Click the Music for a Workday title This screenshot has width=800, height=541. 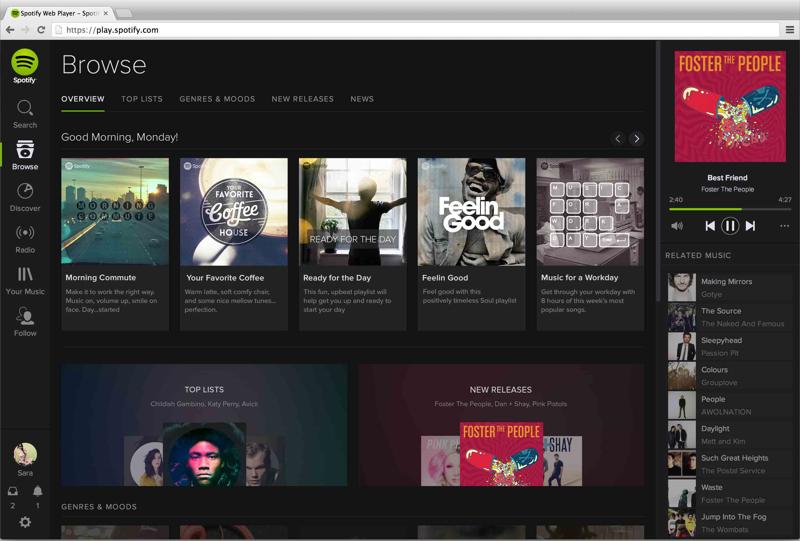(x=579, y=278)
